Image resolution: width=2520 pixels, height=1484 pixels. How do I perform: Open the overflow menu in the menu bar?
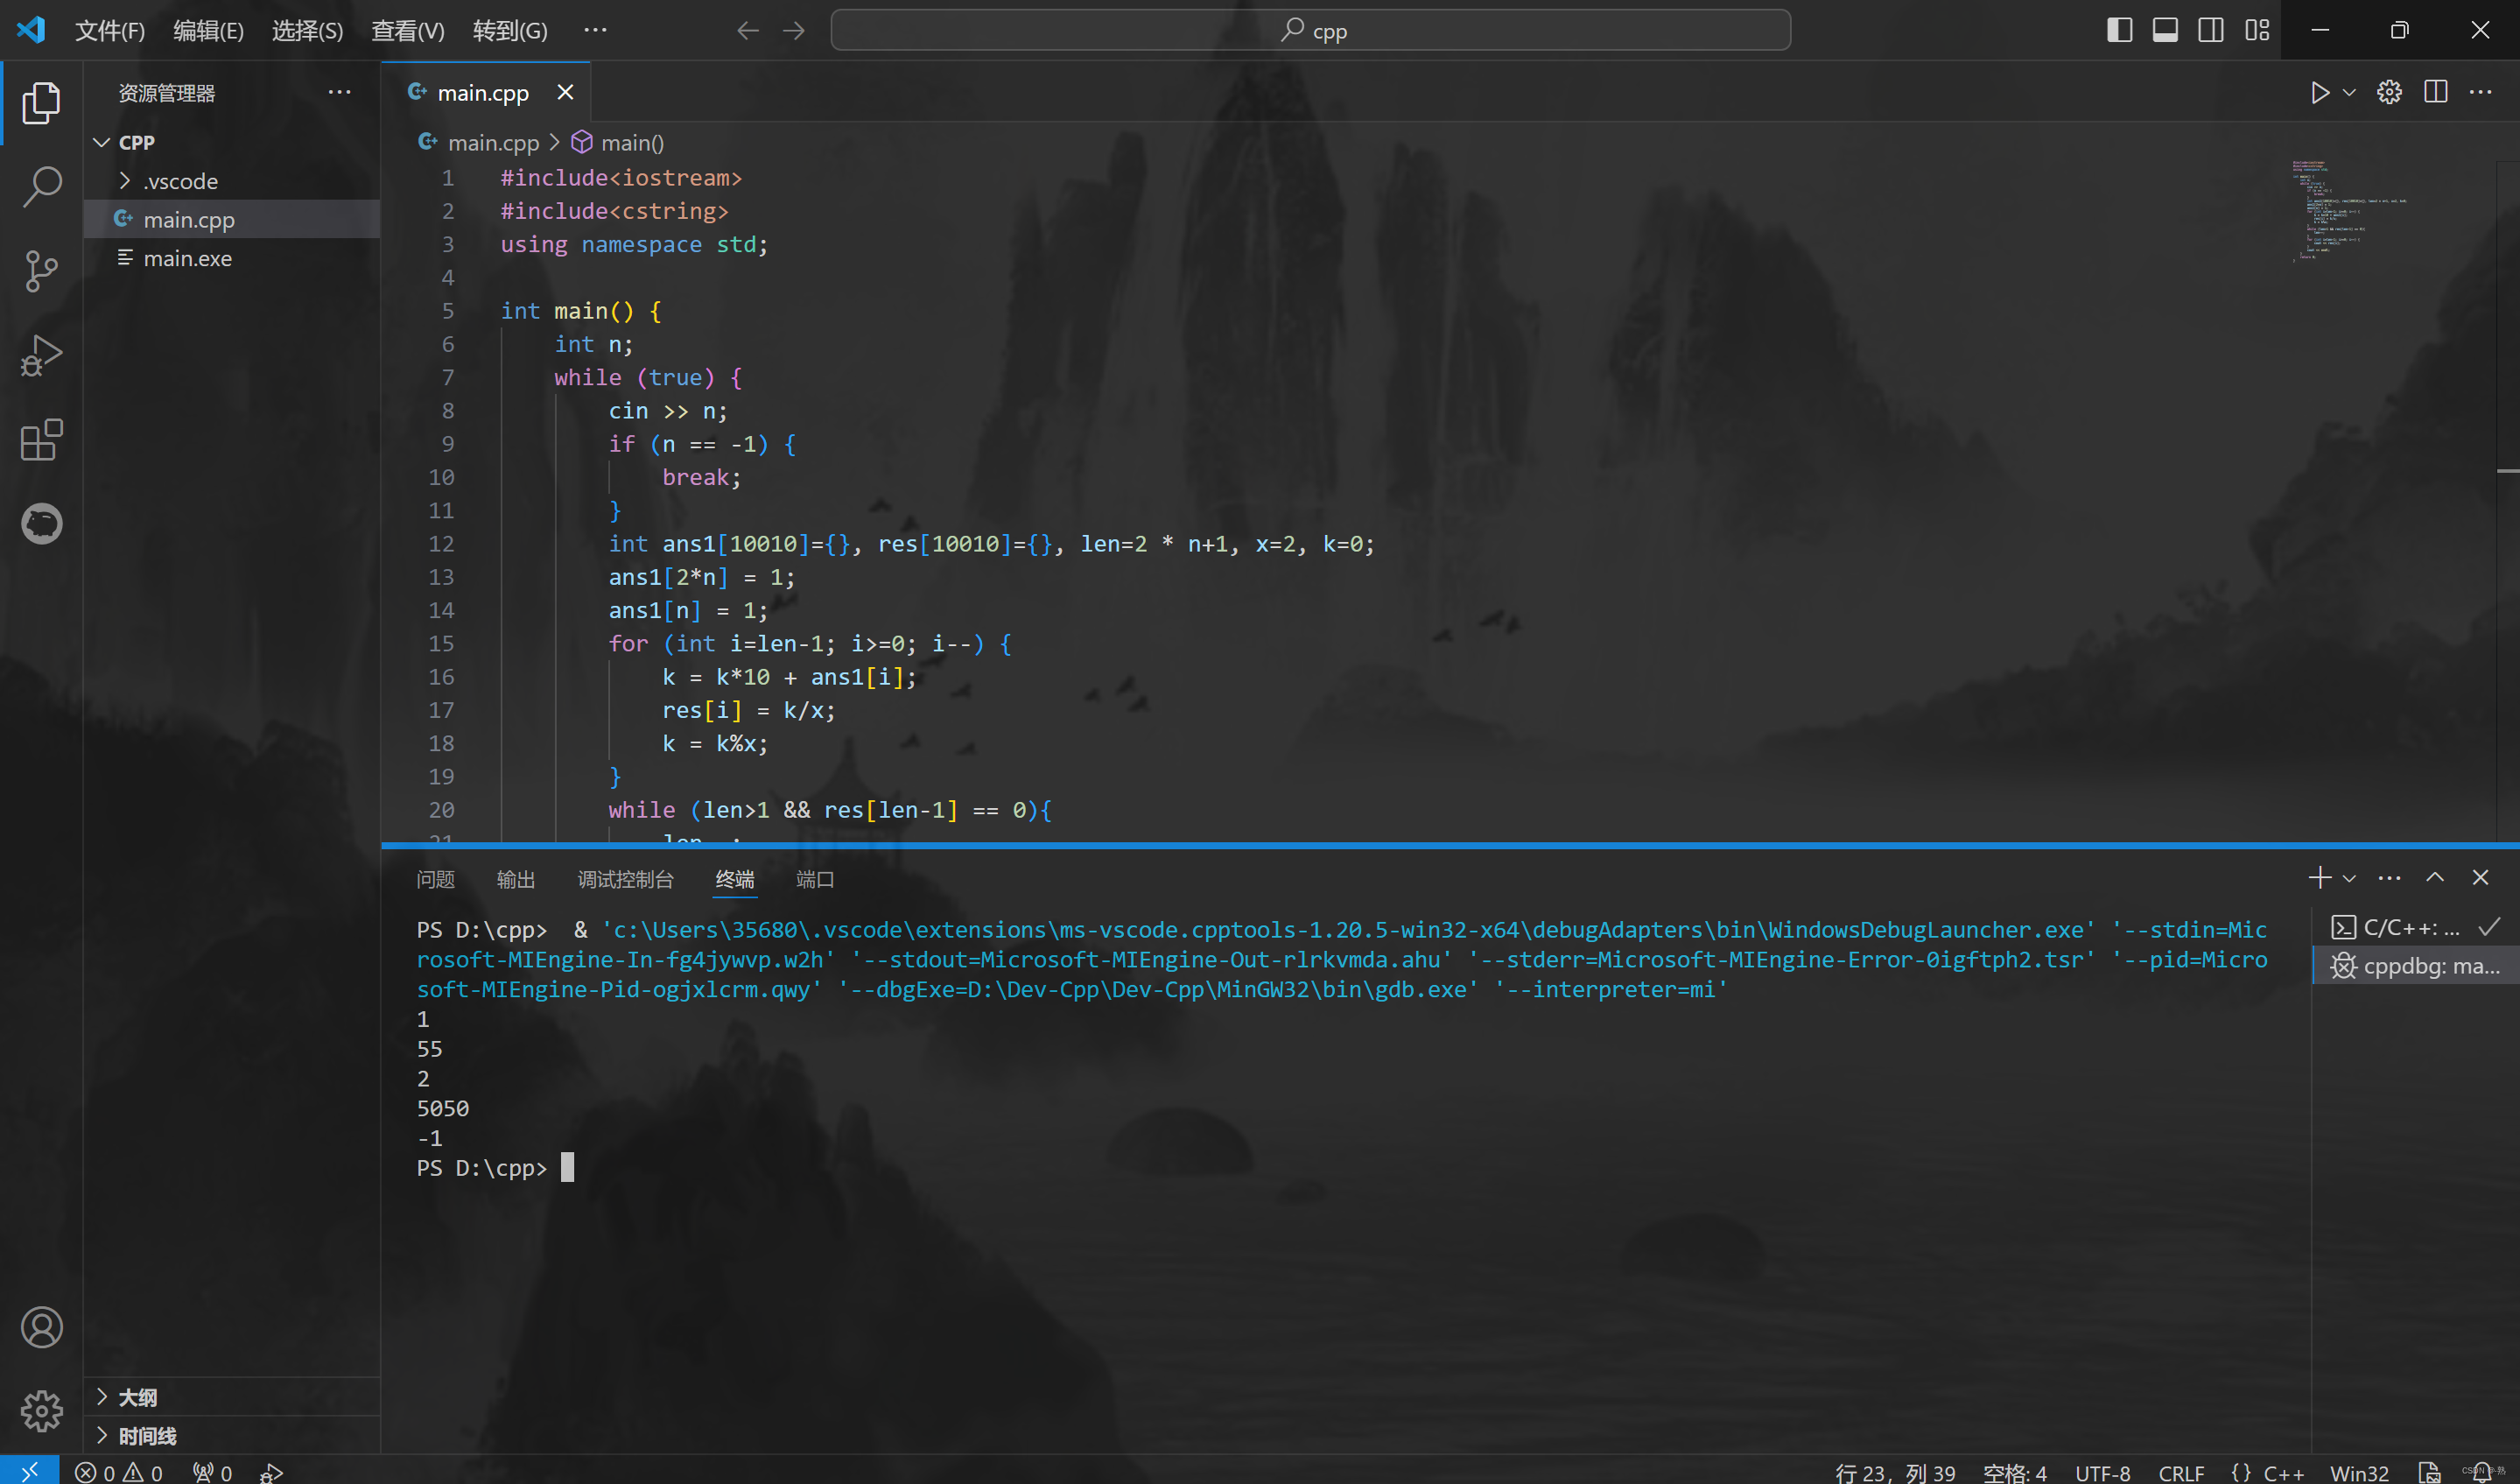pos(595,30)
